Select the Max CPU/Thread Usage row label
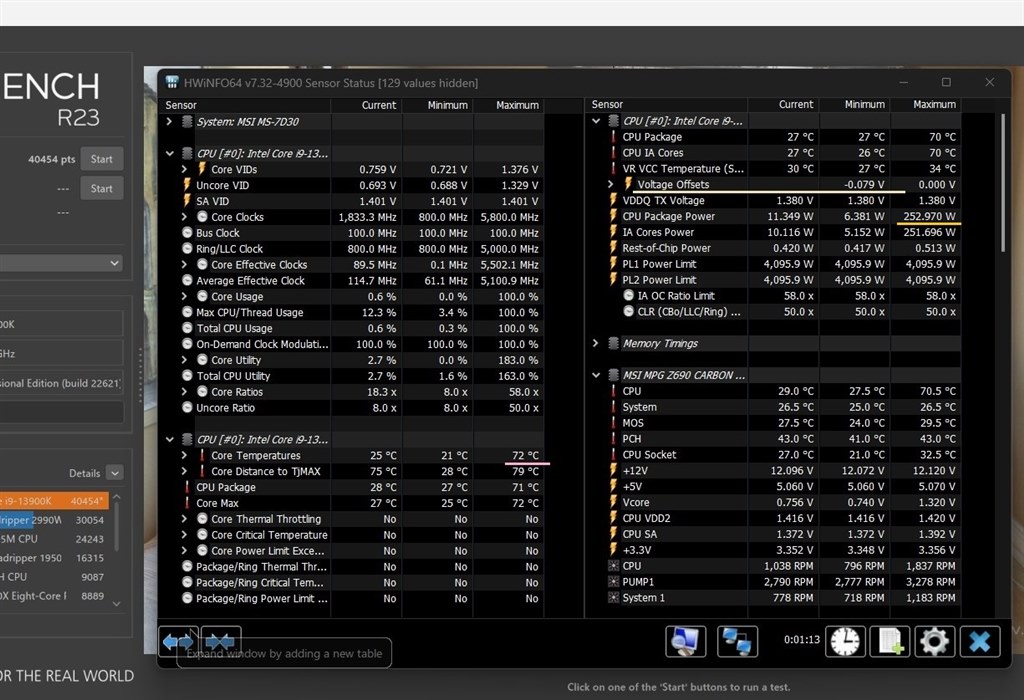The image size is (1024, 700). 249,312
